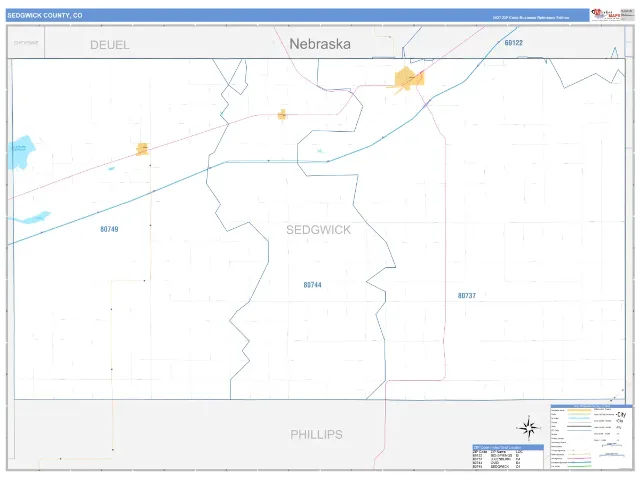Screen dimensions: 640x480
Task: Select ZIP code label 80737
Action: click(x=467, y=296)
